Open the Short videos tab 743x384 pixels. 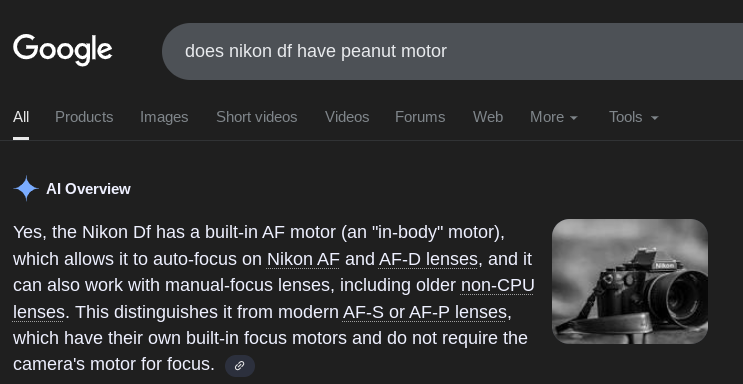click(256, 117)
